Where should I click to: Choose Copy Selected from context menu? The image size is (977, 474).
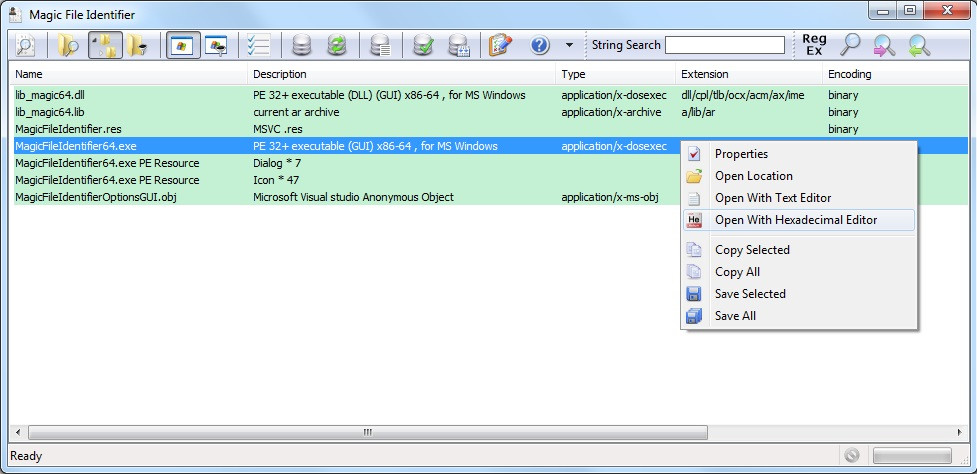pyautogui.click(x=799, y=250)
